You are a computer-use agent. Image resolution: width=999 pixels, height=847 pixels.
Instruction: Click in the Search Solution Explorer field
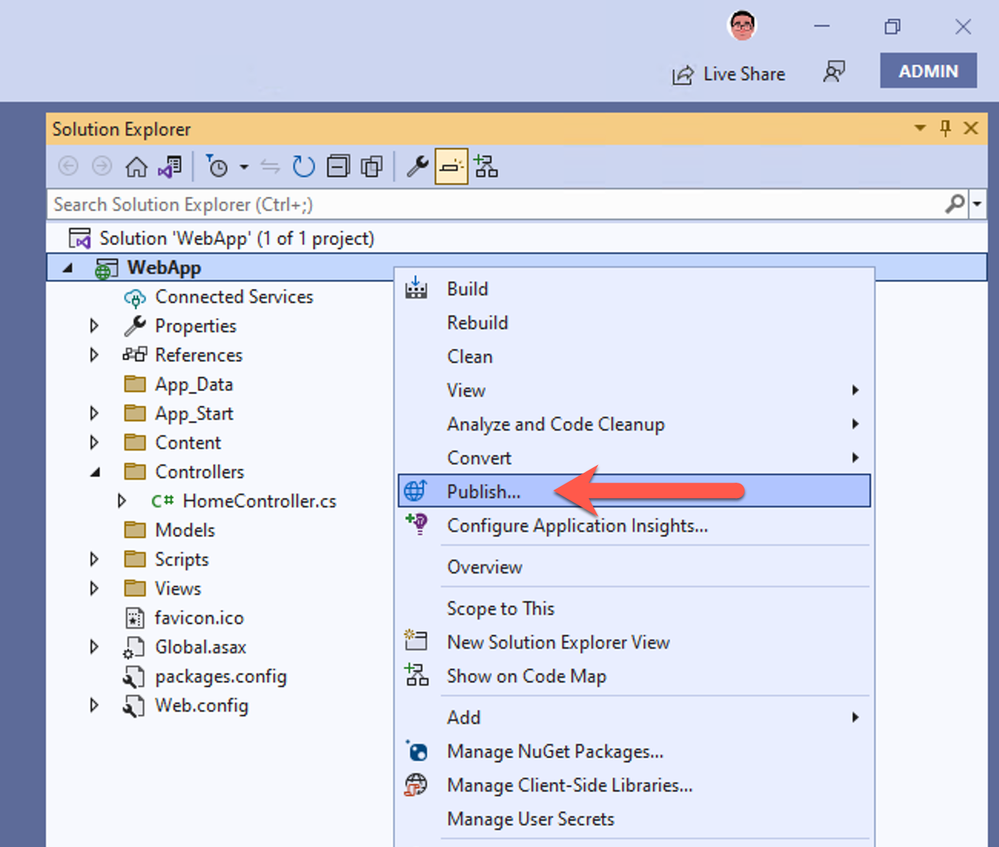[494, 205]
